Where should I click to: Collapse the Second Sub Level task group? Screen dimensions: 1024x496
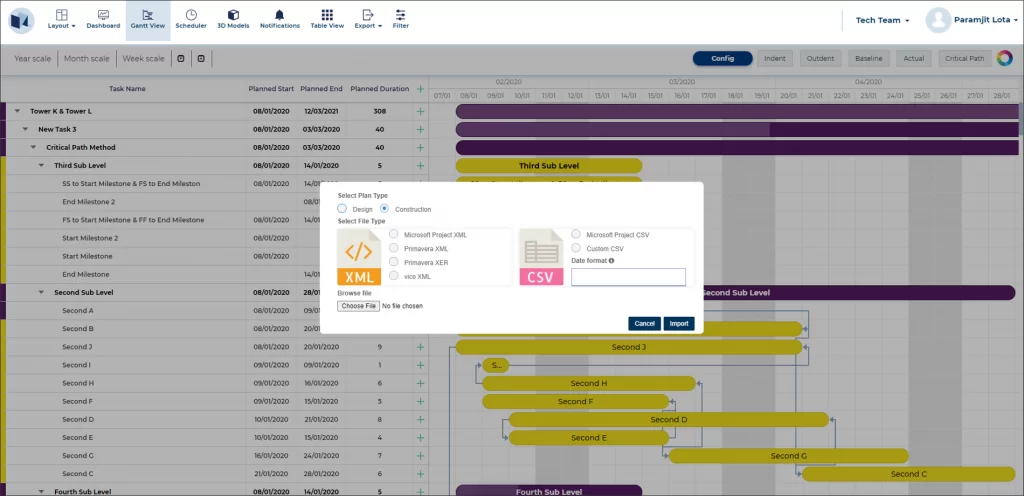(42, 293)
